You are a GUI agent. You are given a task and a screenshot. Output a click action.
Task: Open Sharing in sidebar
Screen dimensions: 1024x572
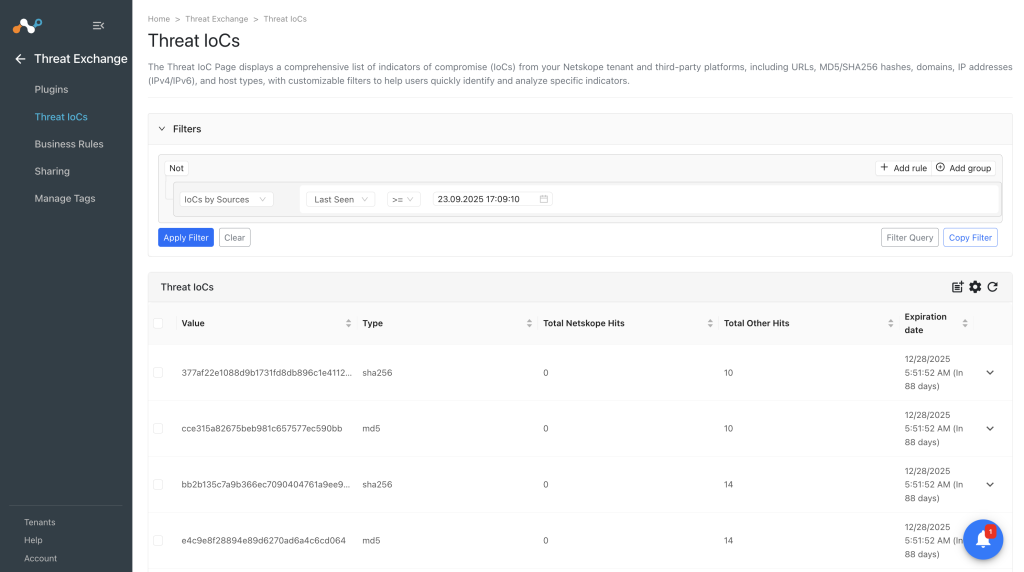[x=52, y=171]
